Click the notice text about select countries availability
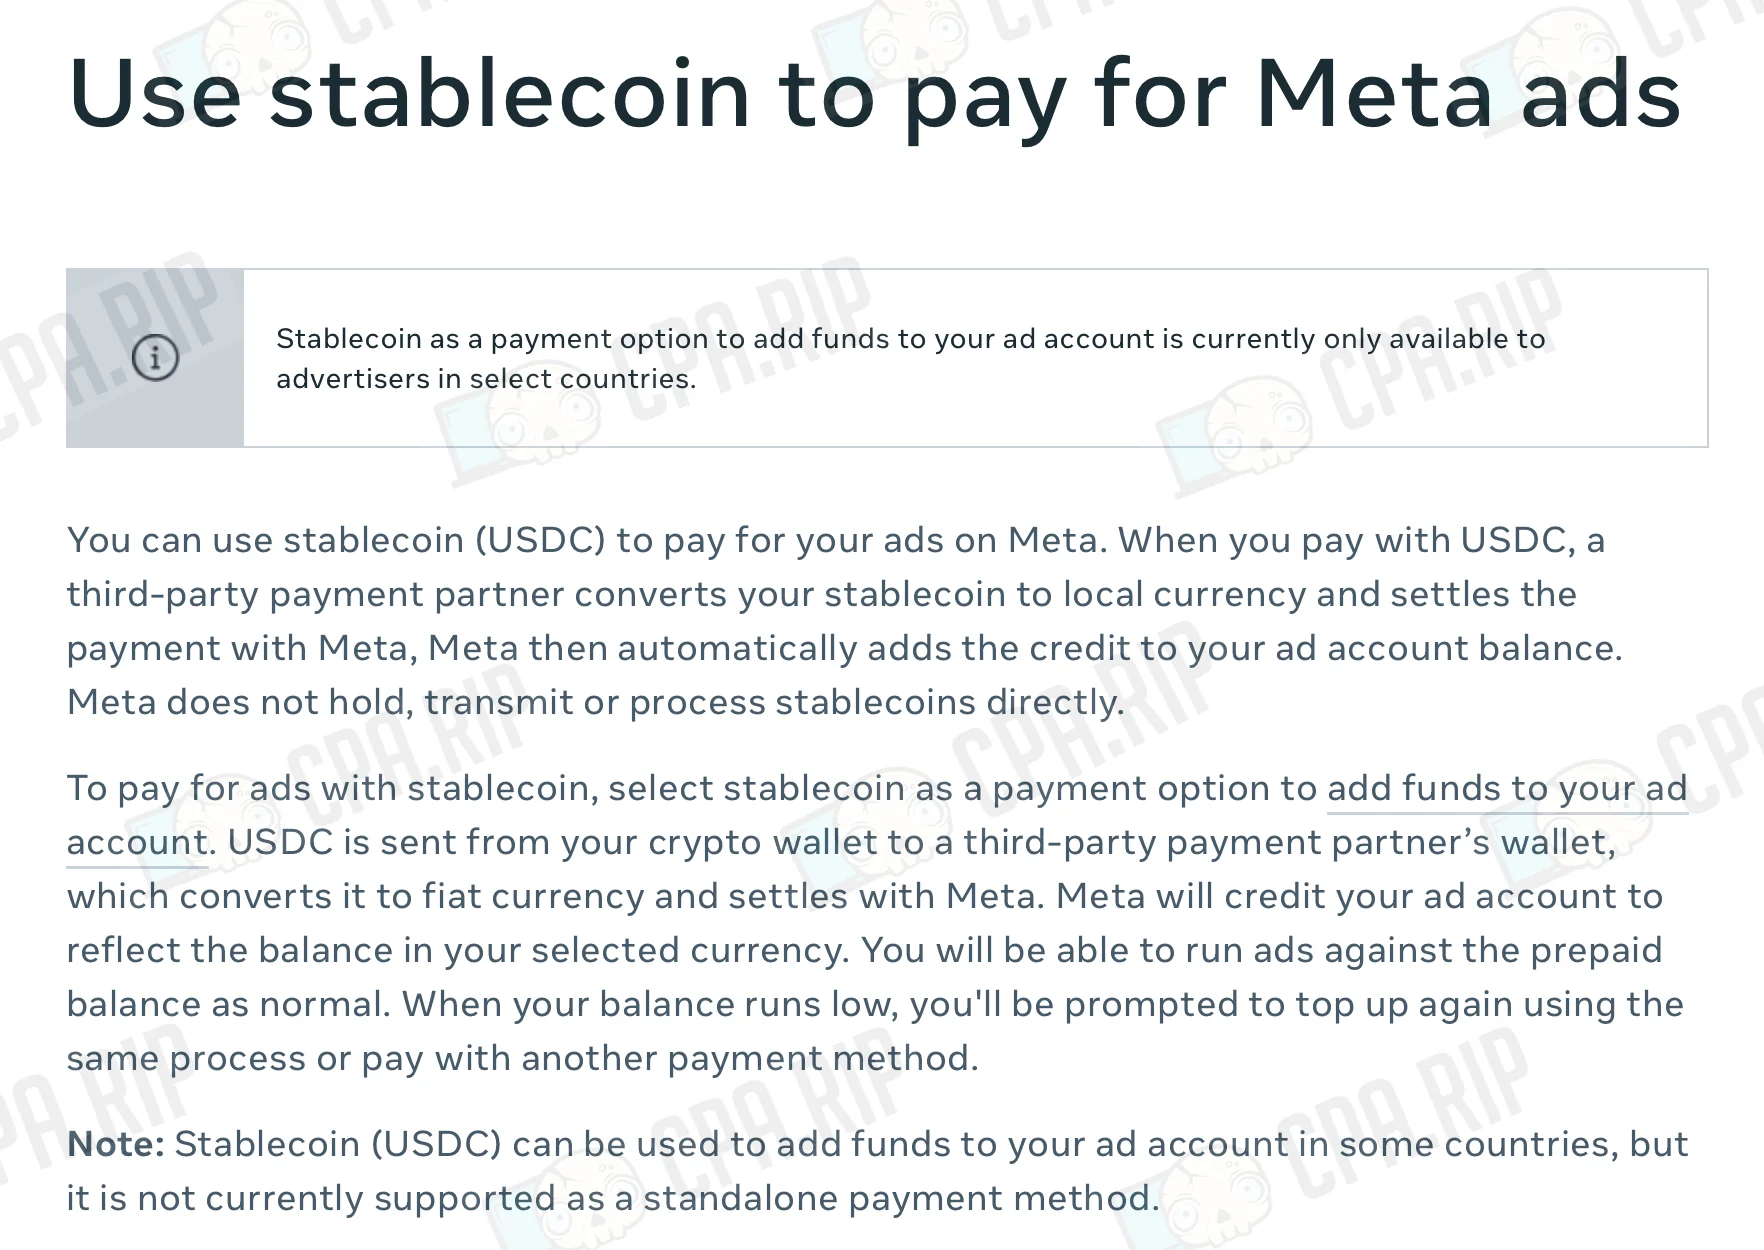This screenshot has width=1764, height=1250. 910,358
